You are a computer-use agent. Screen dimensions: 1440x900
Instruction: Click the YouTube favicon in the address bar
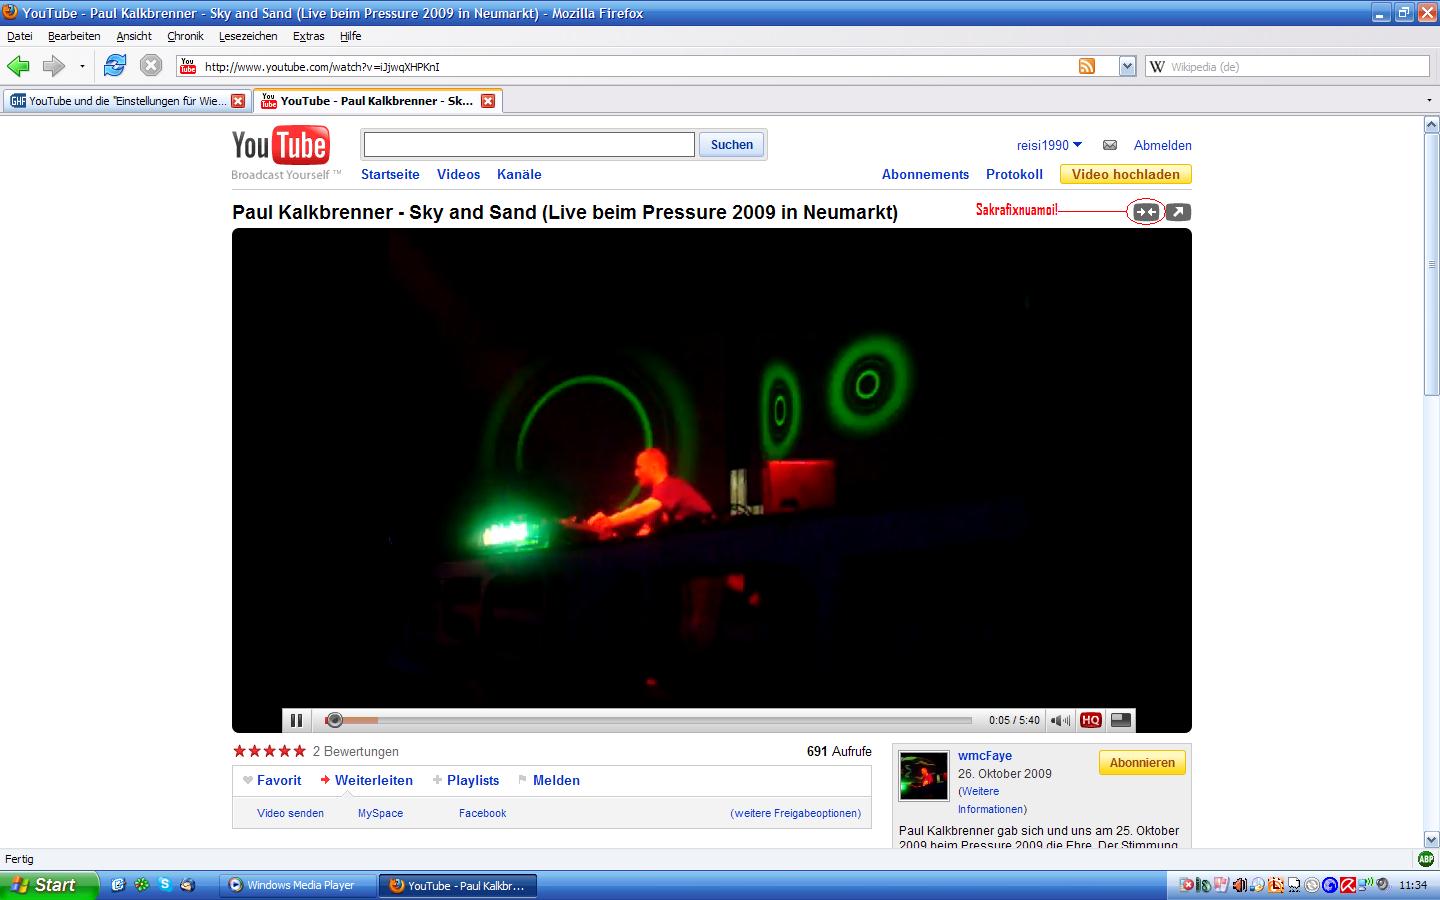188,66
